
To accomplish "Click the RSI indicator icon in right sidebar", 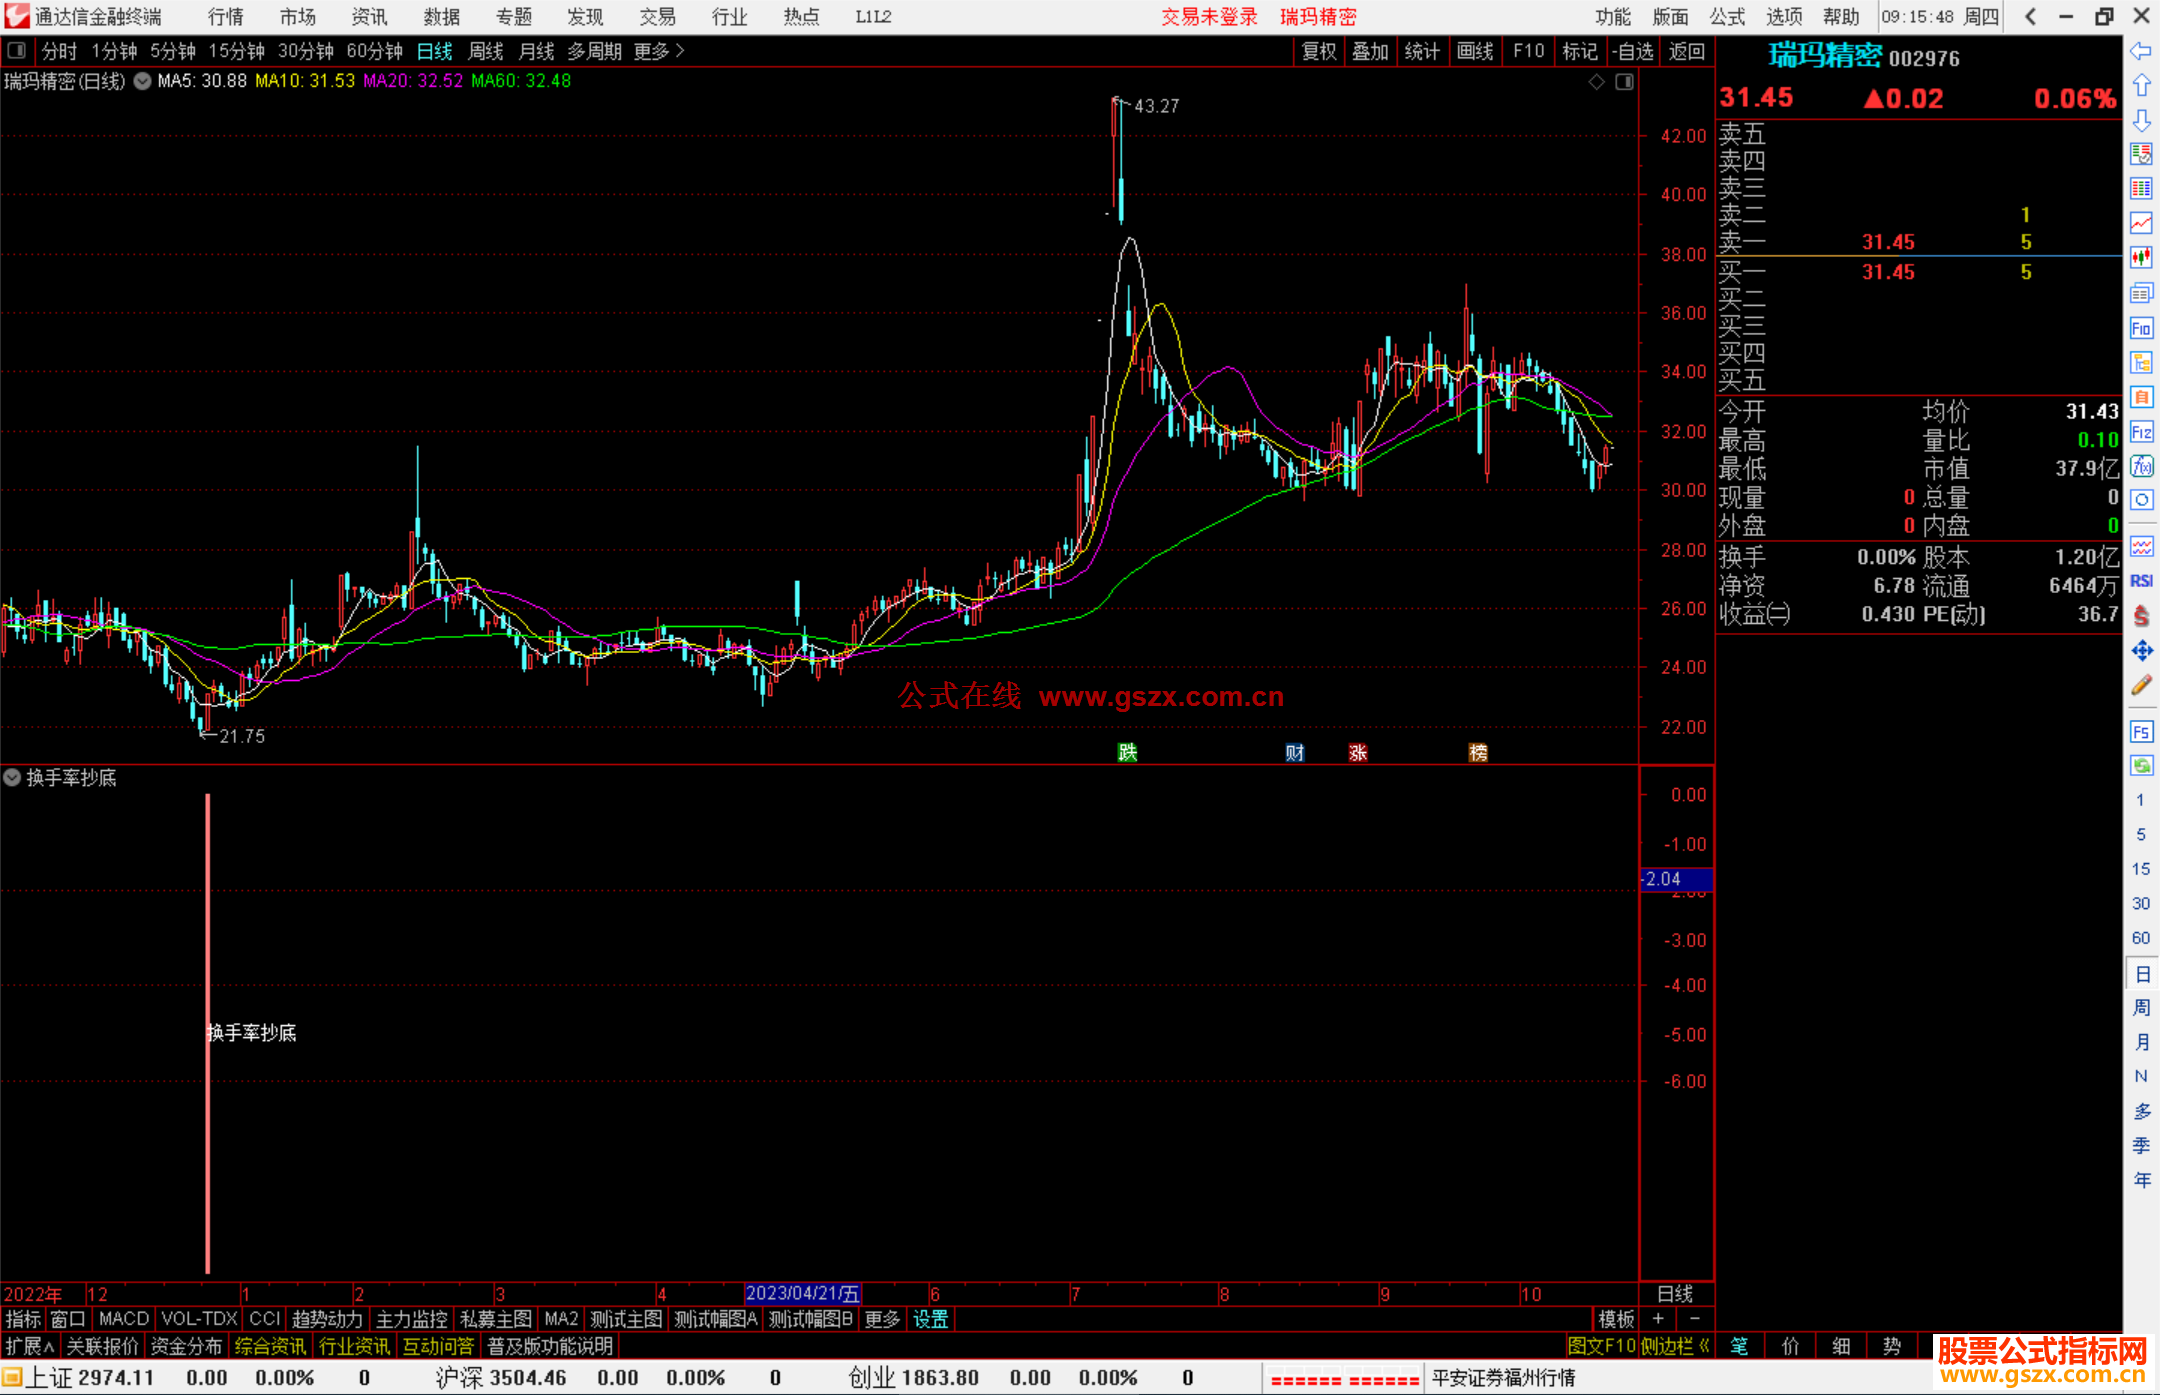I will click(2141, 581).
